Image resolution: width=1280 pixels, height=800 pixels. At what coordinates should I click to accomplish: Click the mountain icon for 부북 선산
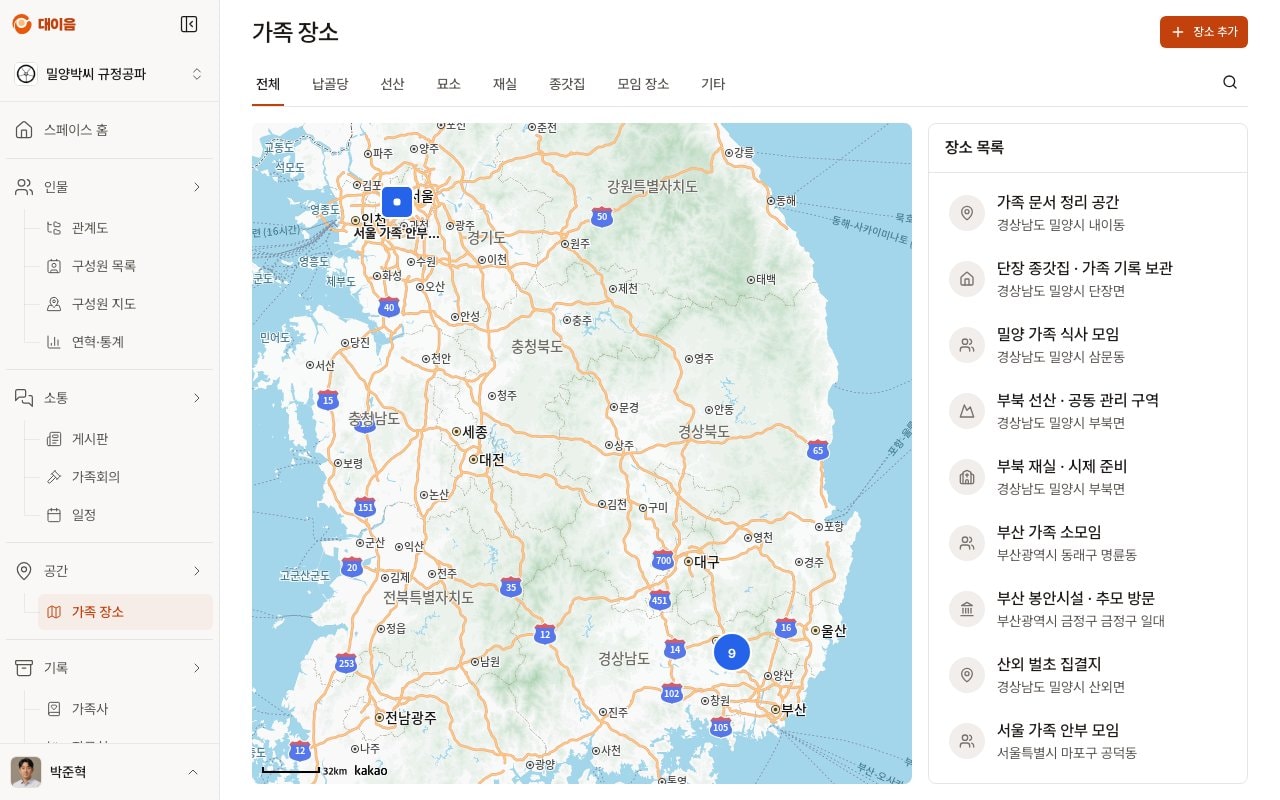click(x=967, y=411)
